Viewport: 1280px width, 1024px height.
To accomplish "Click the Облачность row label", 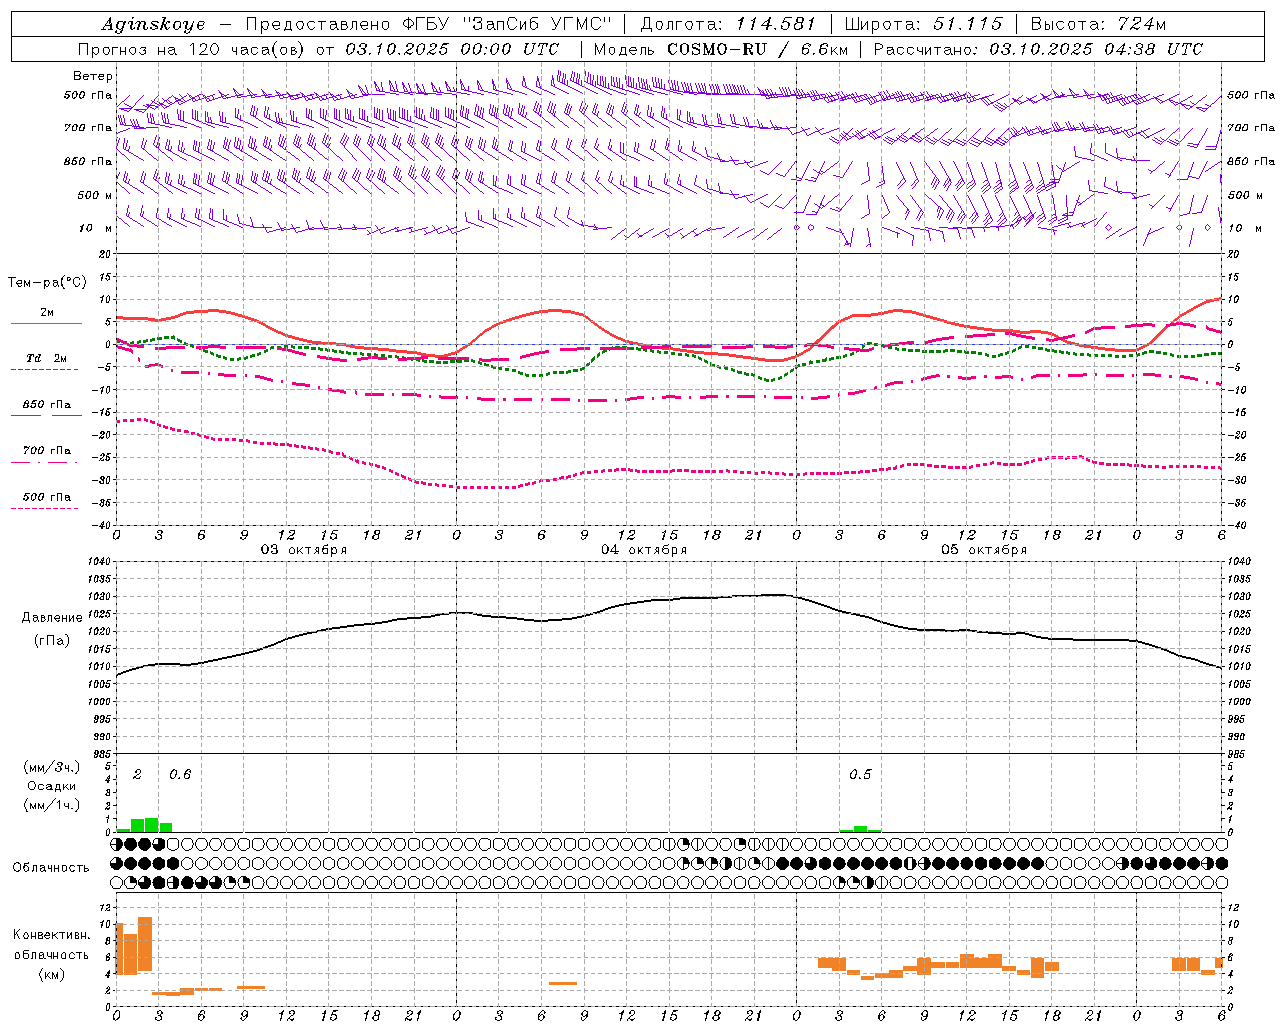I will coord(51,868).
